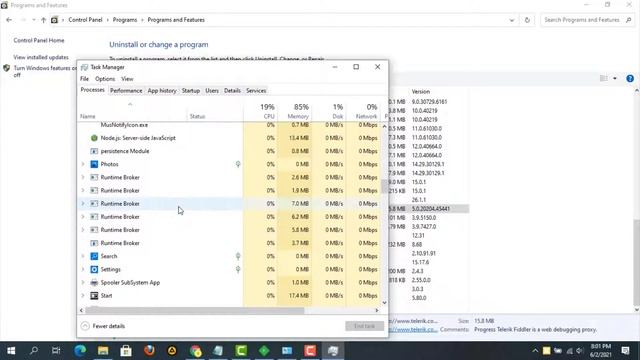
Task: Click Turn Windows features on or off
Action: 45,71
